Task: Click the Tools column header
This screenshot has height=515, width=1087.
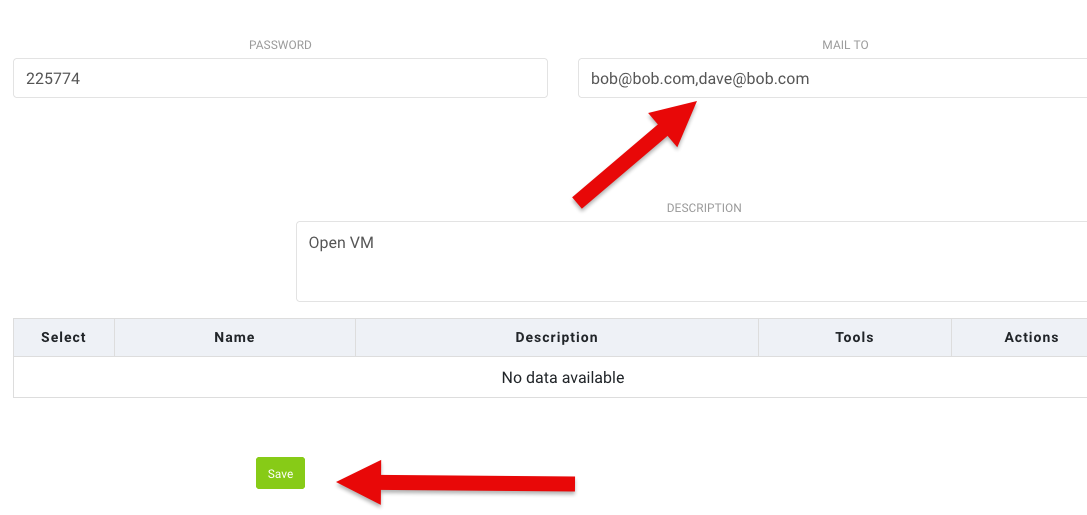Action: [854, 338]
